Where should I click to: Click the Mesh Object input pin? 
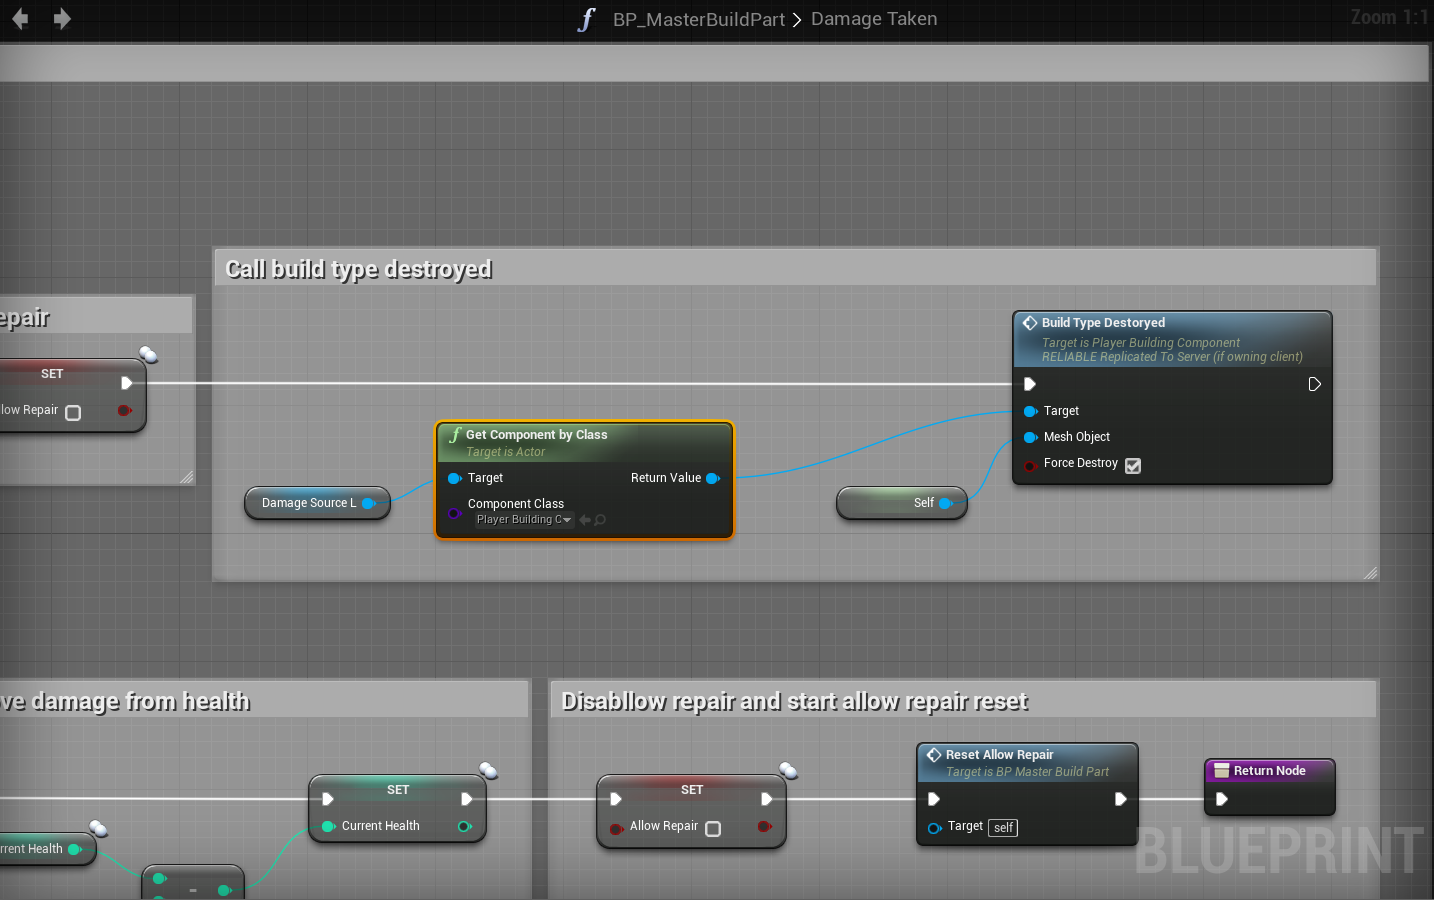[x=1030, y=437]
